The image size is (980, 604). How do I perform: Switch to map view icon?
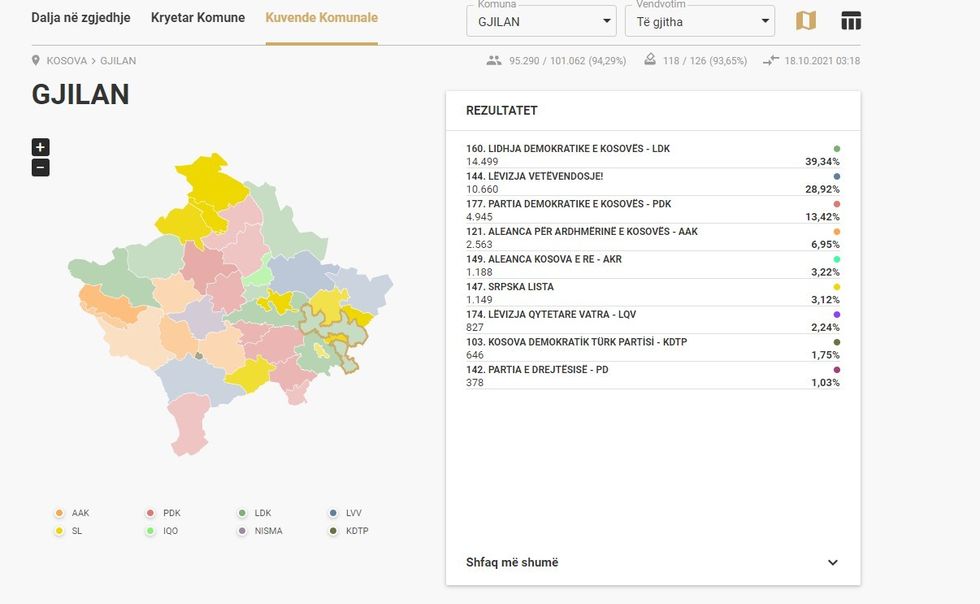click(x=805, y=21)
